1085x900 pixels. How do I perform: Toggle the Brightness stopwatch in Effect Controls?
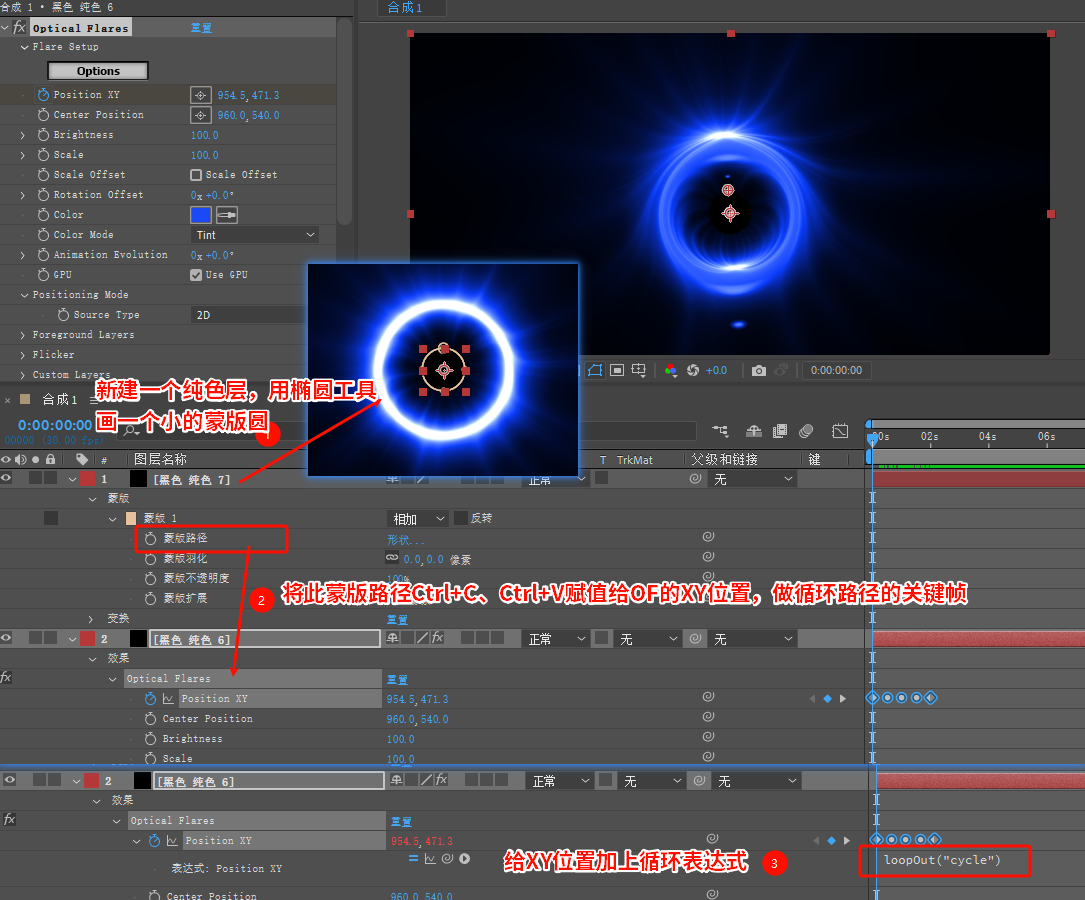[x=44, y=135]
